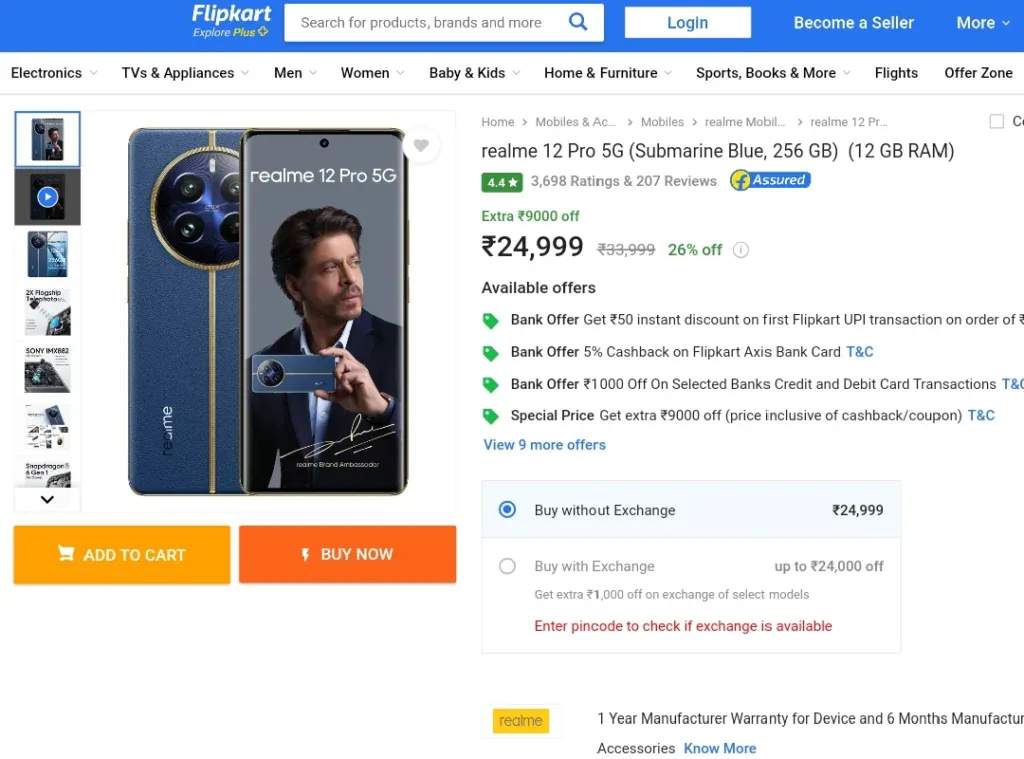
Task: Play the product video thumbnail
Action: click(48, 197)
